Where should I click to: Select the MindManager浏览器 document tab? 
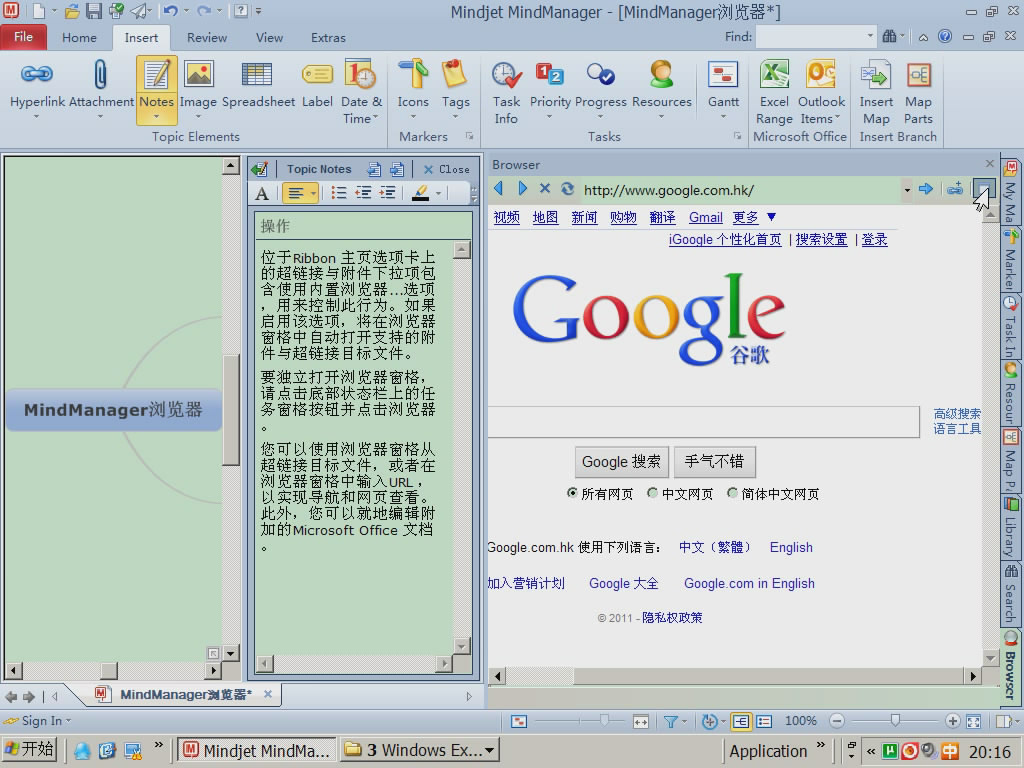[185, 694]
